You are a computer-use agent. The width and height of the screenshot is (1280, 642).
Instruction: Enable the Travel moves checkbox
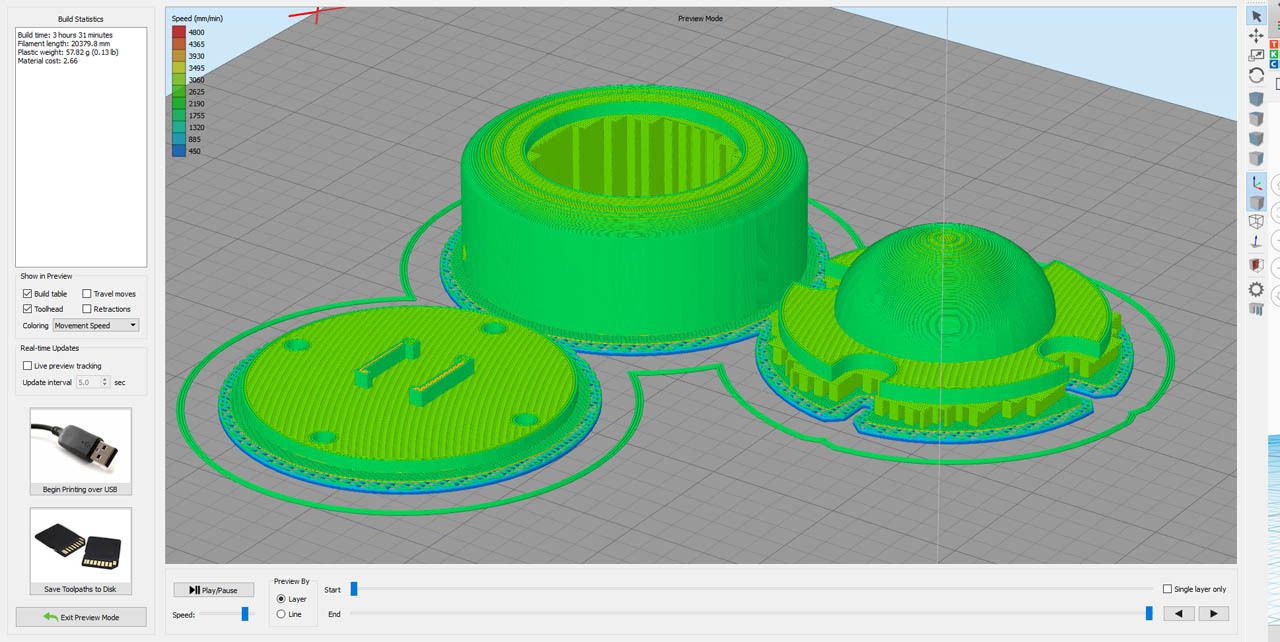86,293
